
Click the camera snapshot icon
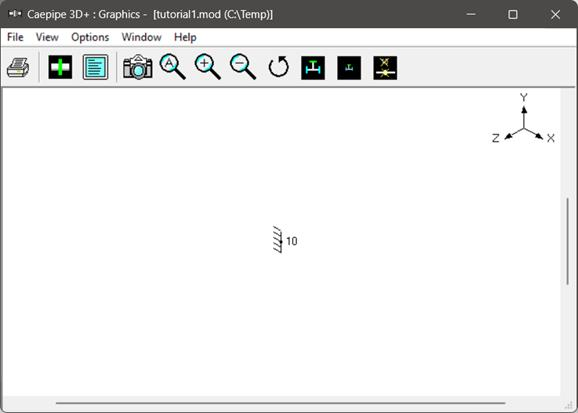[x=137, y=67]
